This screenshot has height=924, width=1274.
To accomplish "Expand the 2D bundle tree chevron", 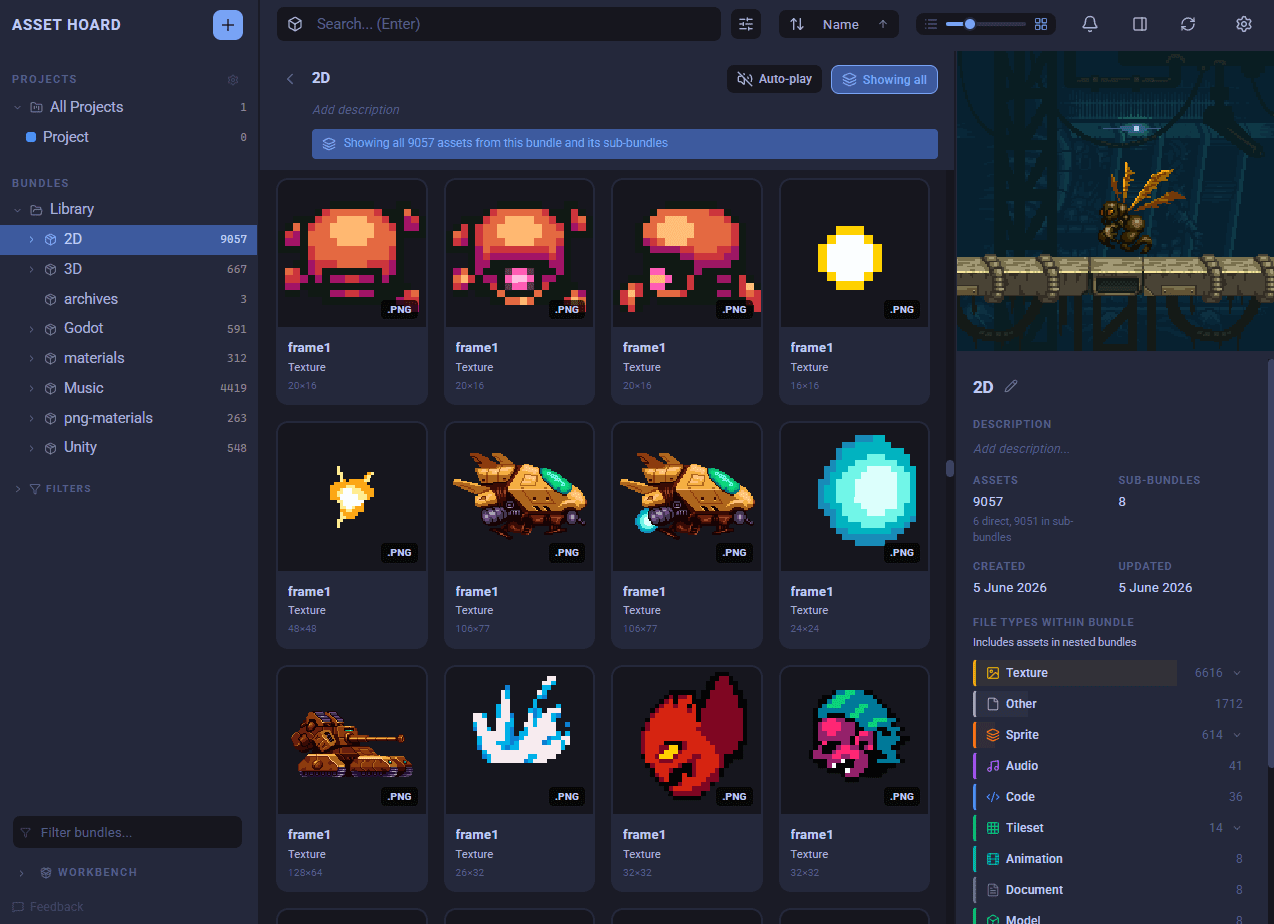I will pos(31,239).
